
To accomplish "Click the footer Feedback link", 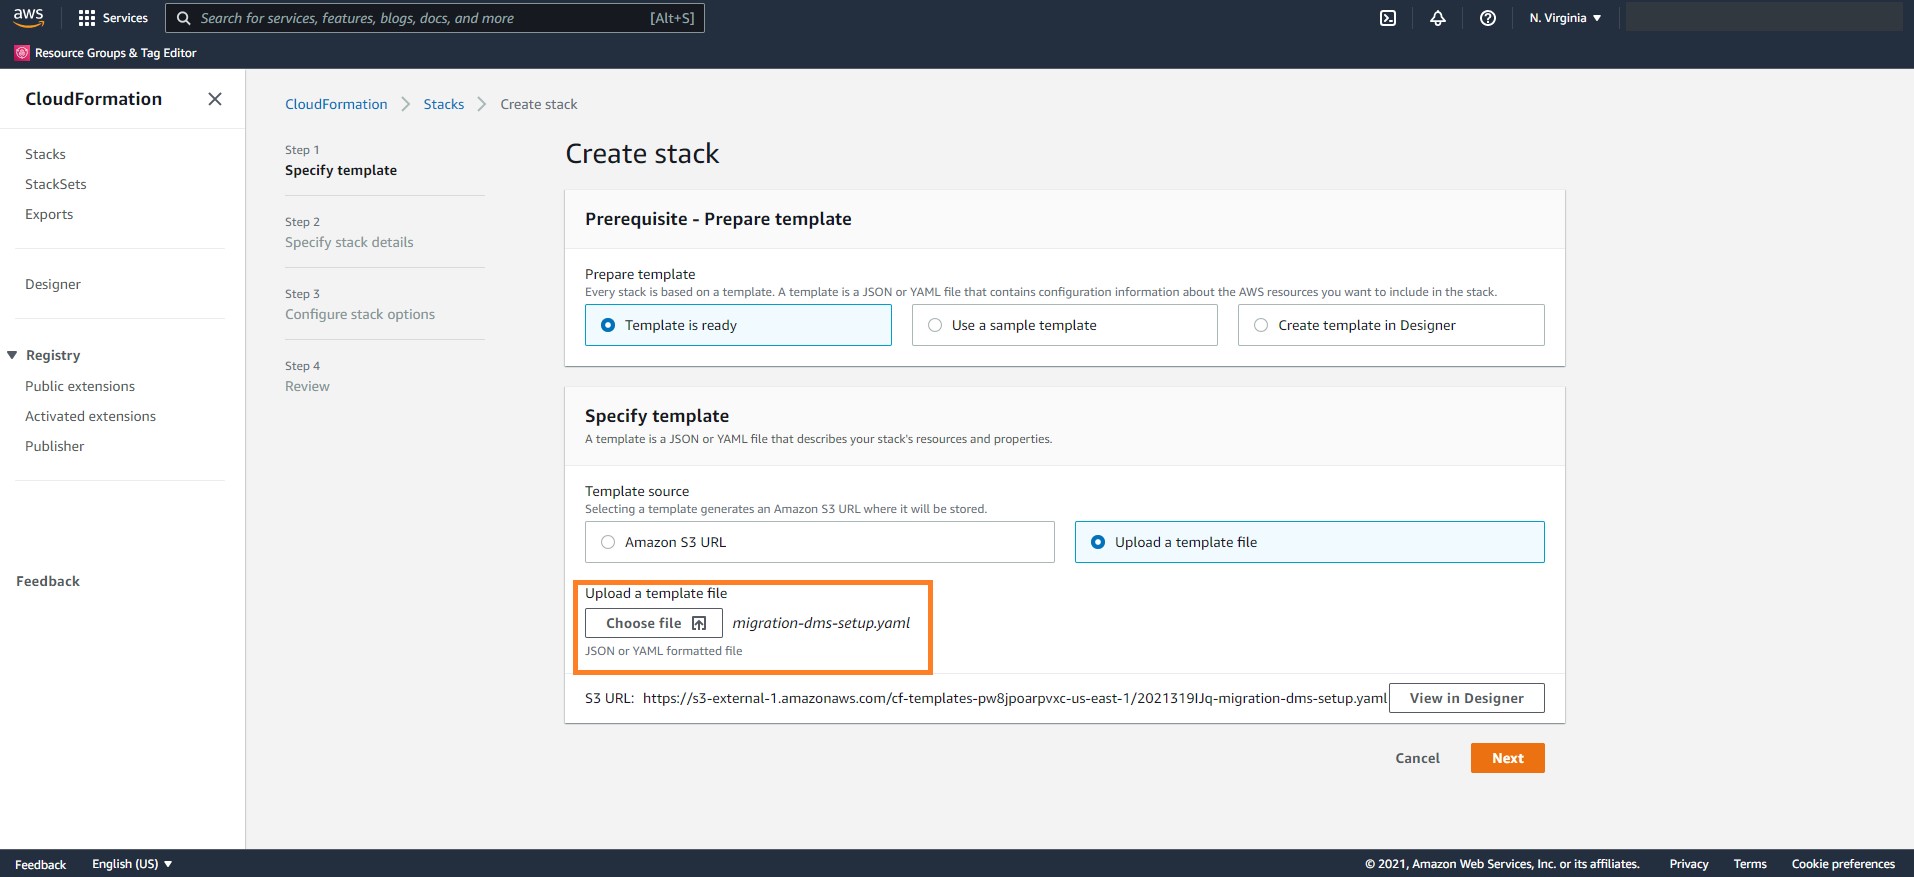I will click(41, 864).
